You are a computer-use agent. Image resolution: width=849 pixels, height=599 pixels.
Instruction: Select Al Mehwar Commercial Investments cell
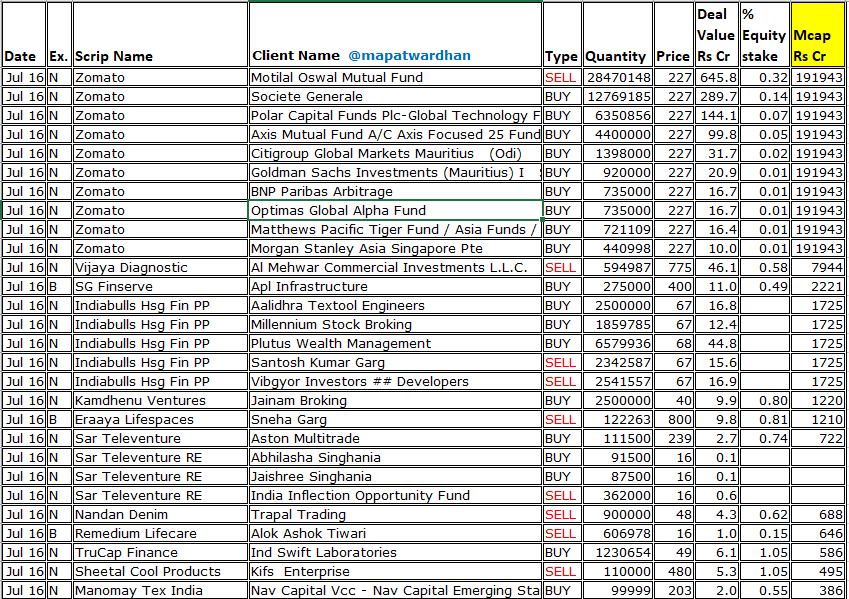pos(395,268)
